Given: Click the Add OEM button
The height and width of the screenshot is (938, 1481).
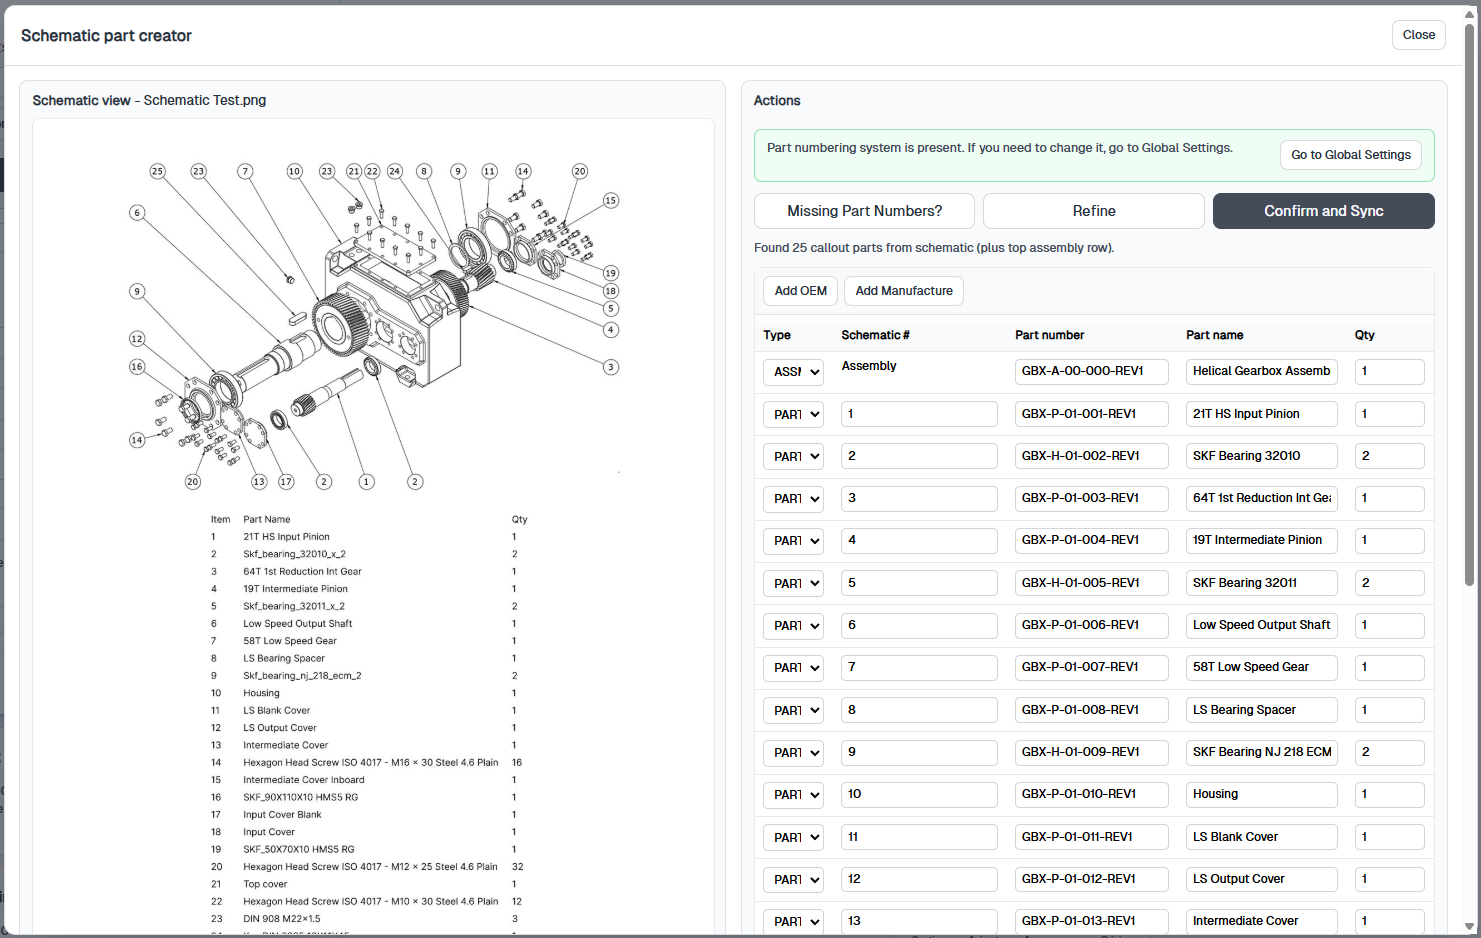Looking at the screenshot, I should [800, 291].
